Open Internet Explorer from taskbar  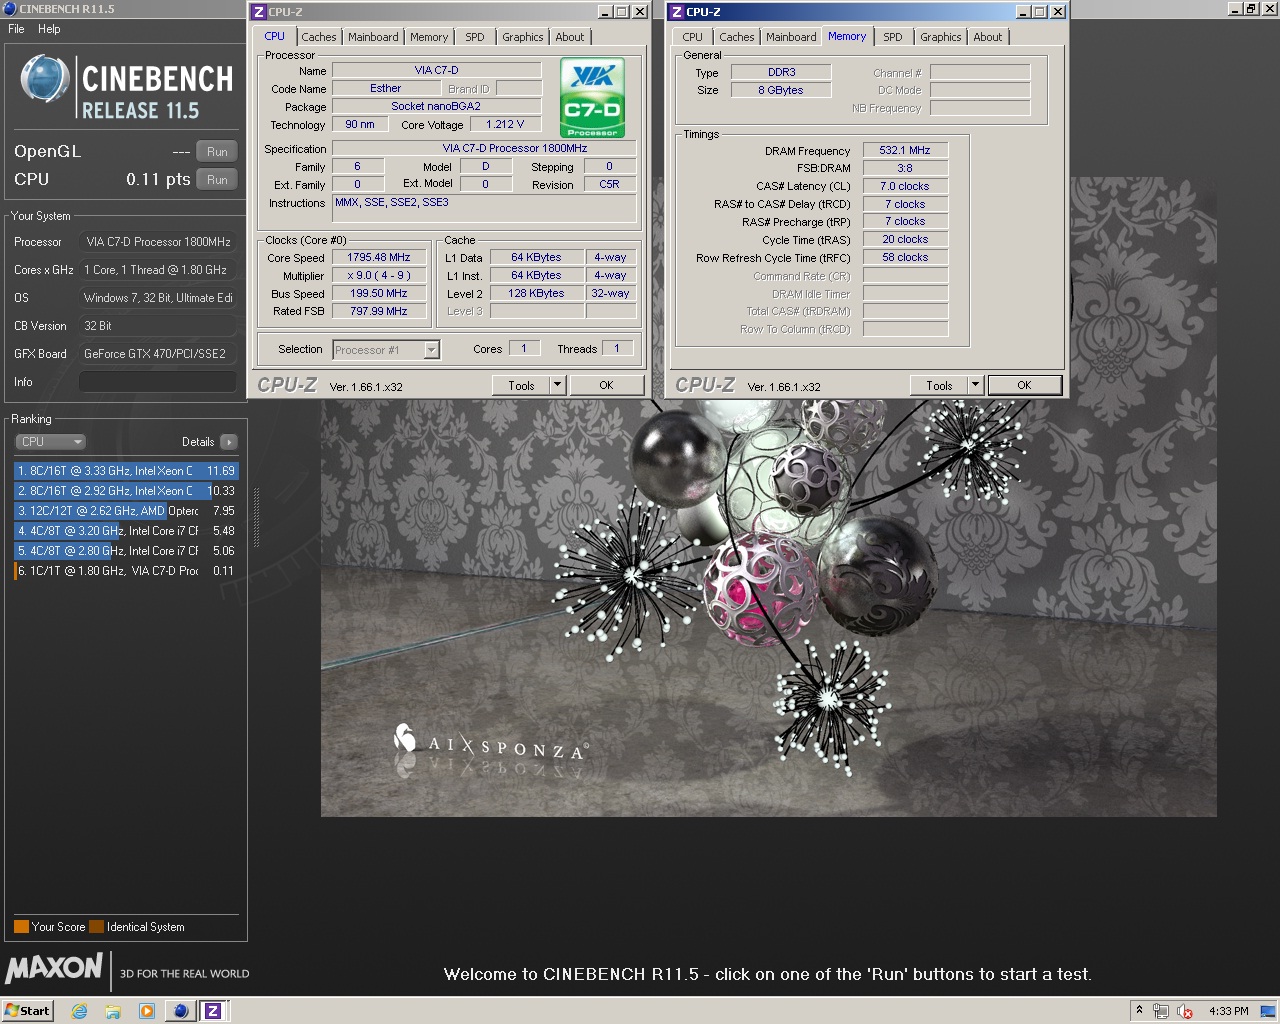[79, 1011]
